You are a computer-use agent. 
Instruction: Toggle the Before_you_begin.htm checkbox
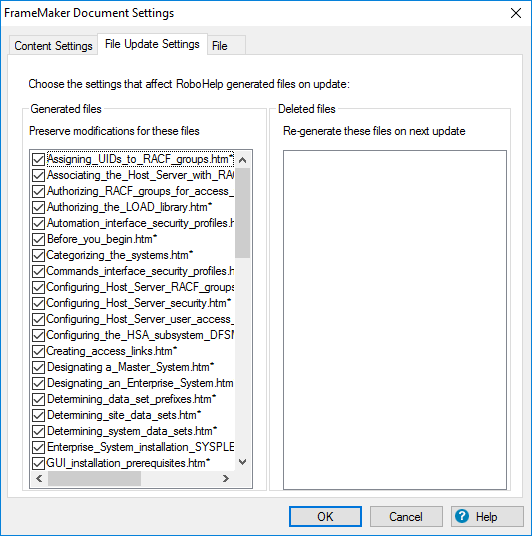pyautogui.click(x=38, y=239)
